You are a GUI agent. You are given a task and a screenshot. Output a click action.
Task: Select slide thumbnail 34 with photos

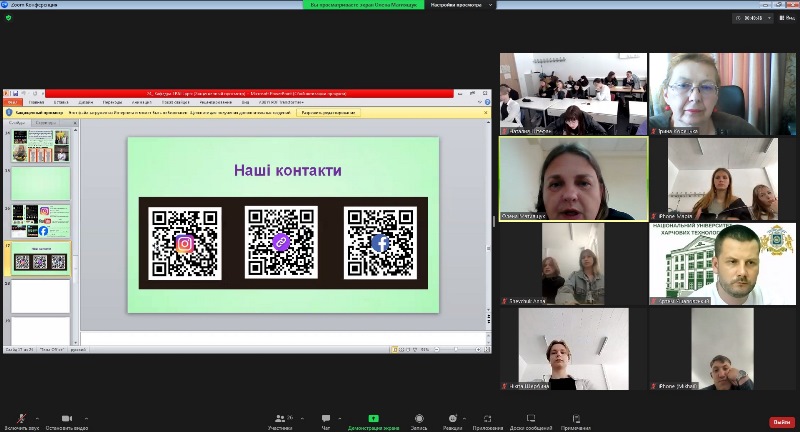40,145
